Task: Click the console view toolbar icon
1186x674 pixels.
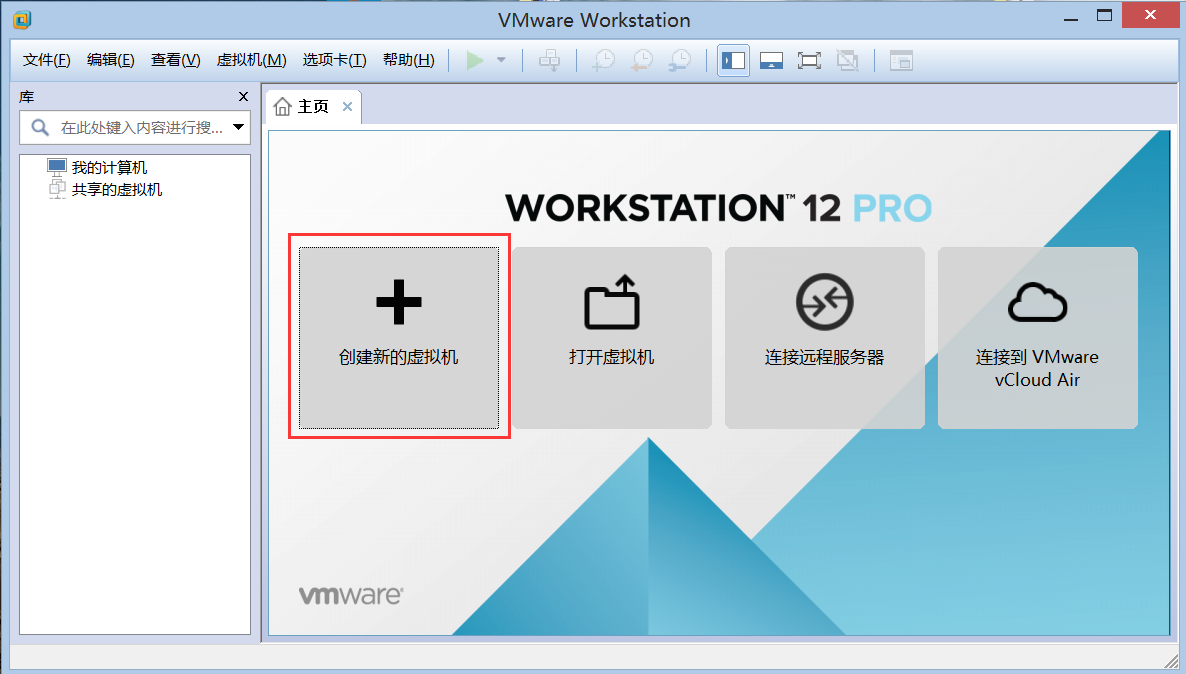Action: pyautogui.click(x=901, y=61)
